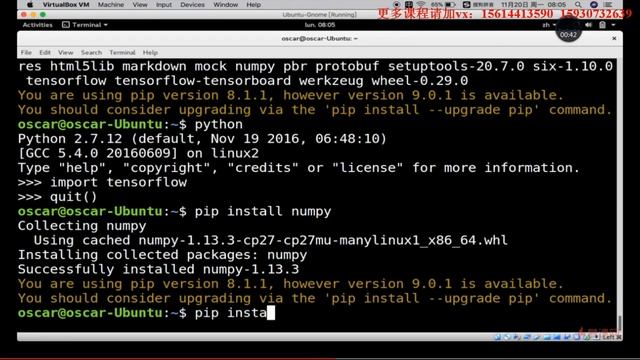Open the terminal File menu
The width and height of the screenshot is (640, 360).
tap(26, 52)
